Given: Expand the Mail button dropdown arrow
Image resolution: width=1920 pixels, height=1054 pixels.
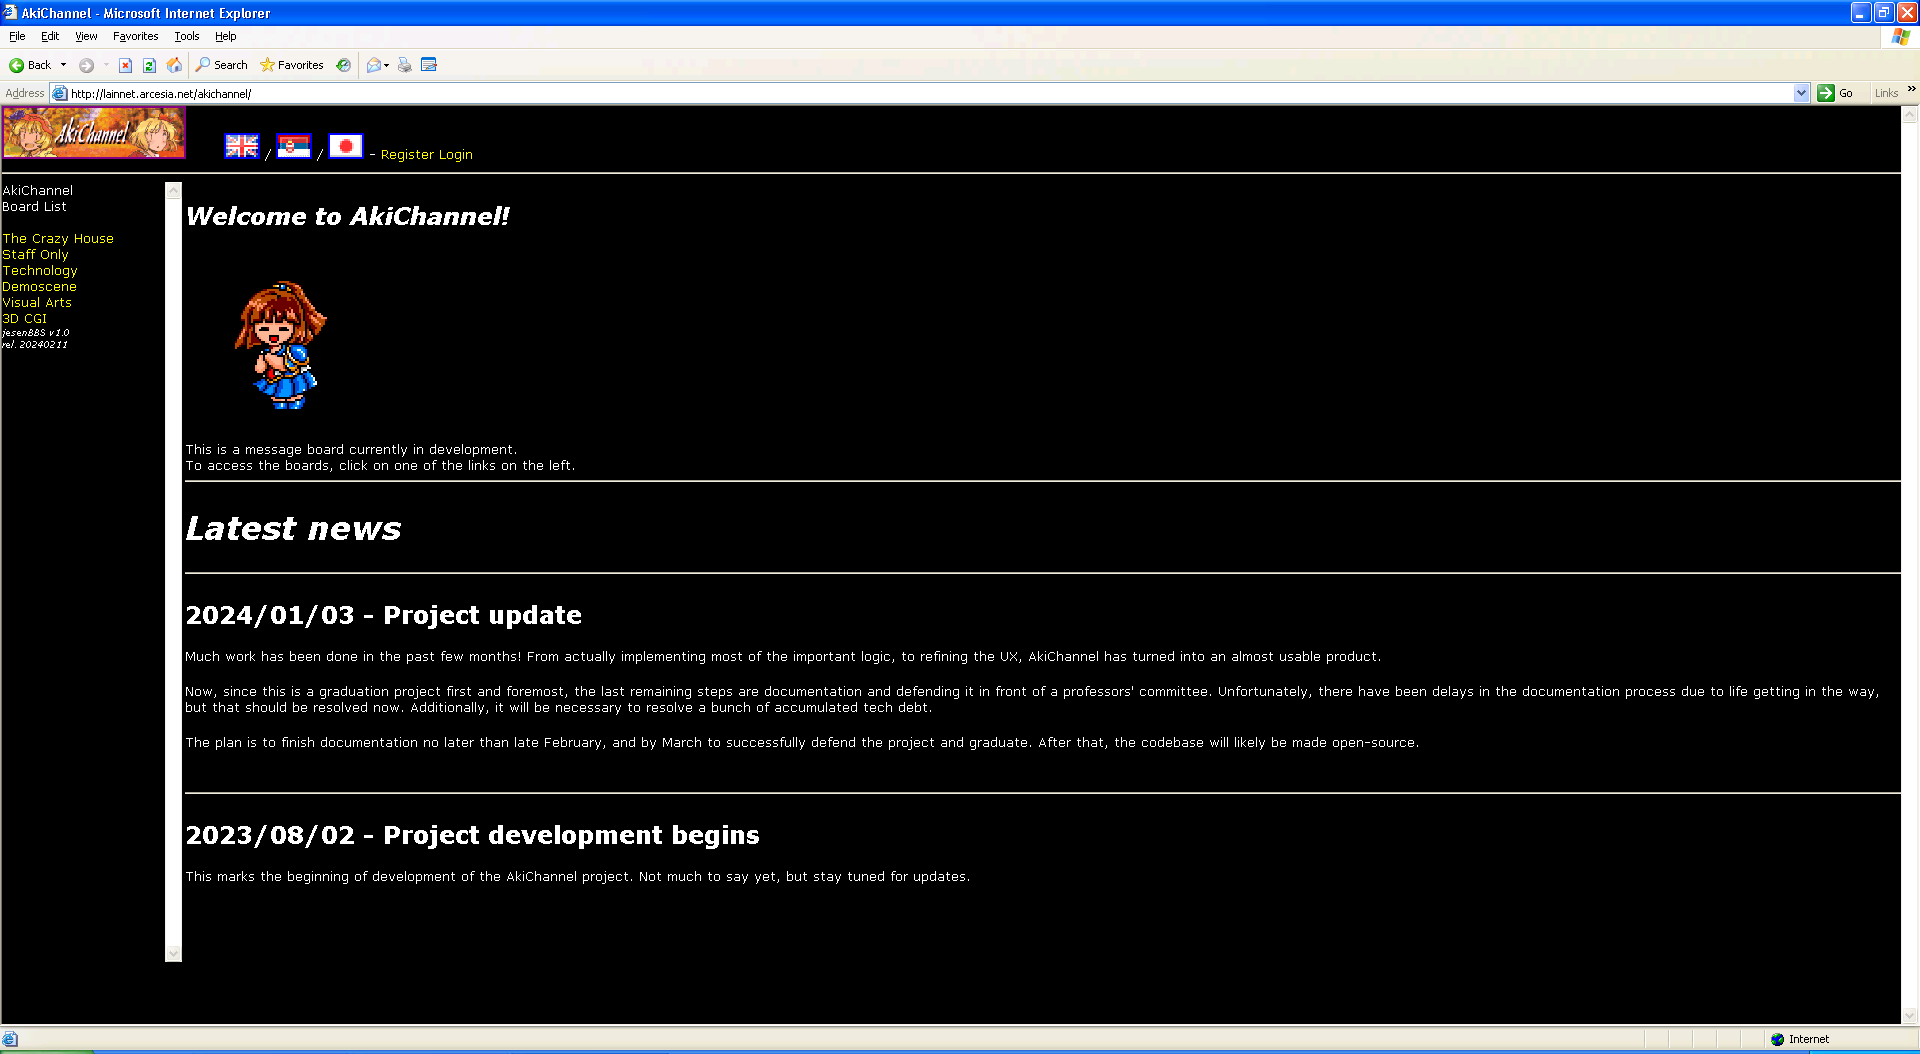Looking at the screenshot, I should [387, 65].
